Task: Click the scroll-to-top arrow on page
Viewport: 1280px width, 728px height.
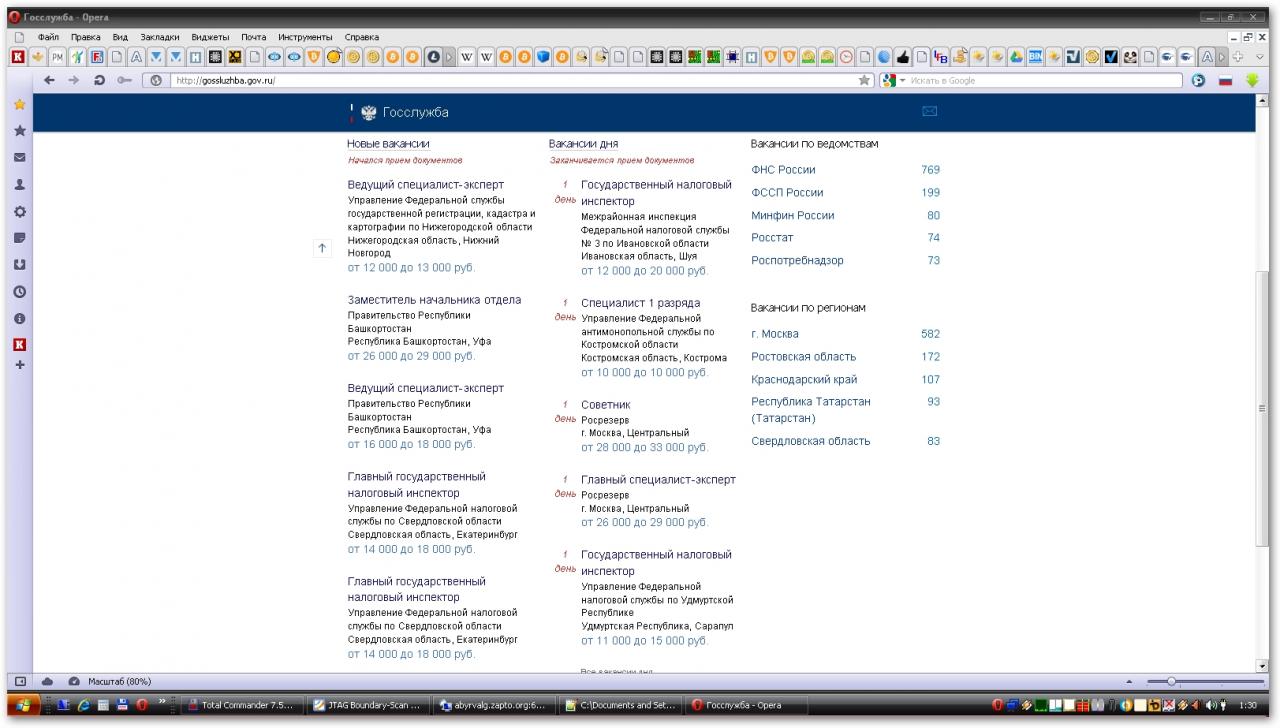Action: click(x=322, y=248)
